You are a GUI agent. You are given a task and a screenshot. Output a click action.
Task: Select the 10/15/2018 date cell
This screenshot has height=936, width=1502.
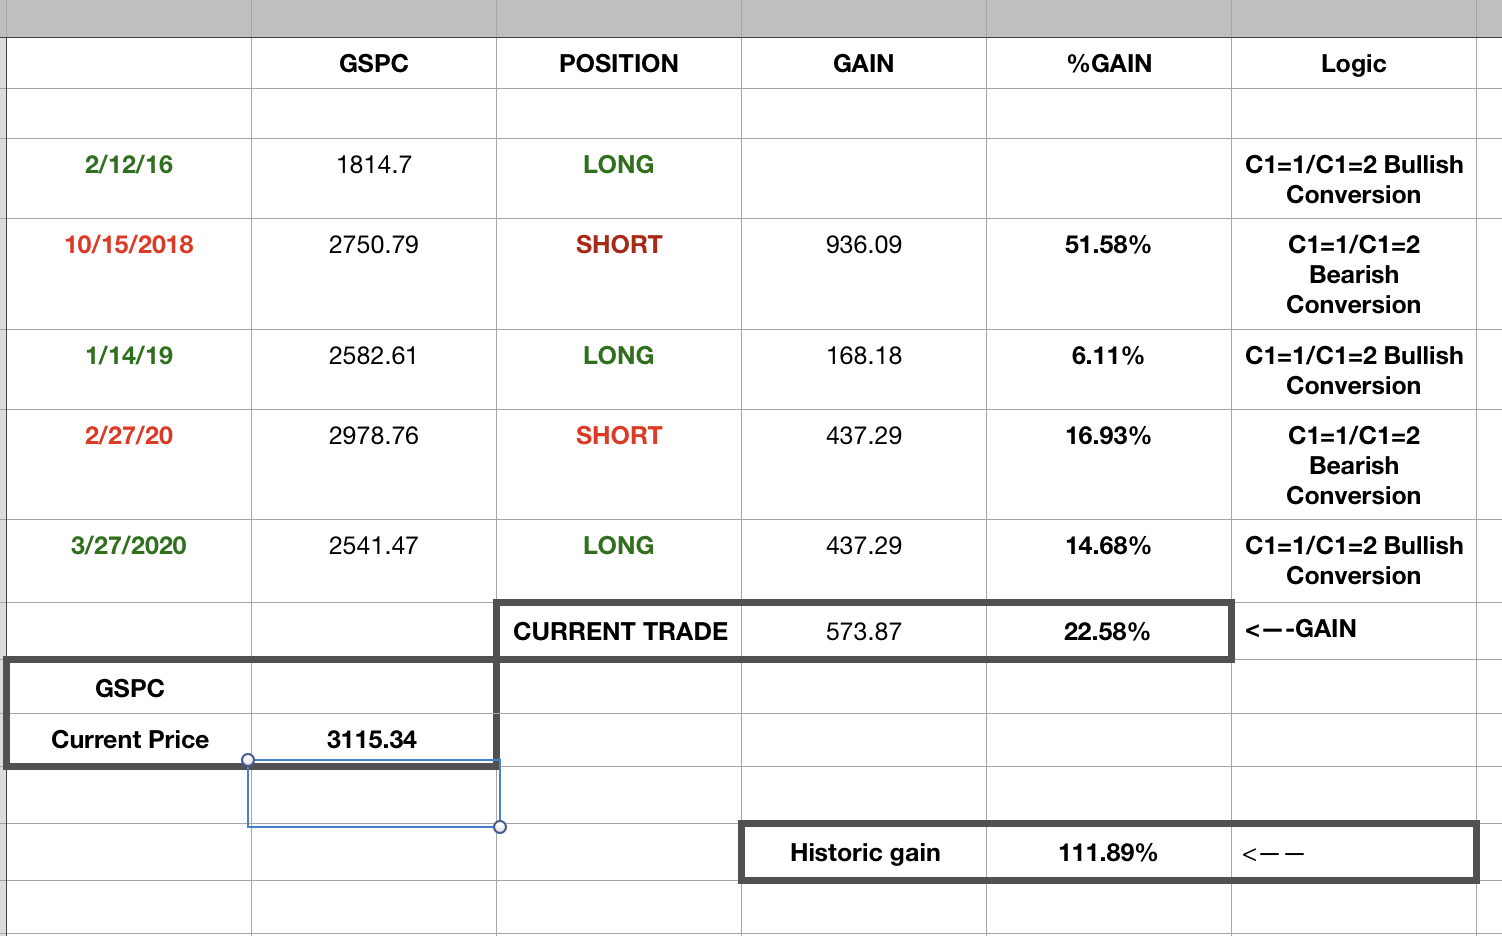[129, 245]
